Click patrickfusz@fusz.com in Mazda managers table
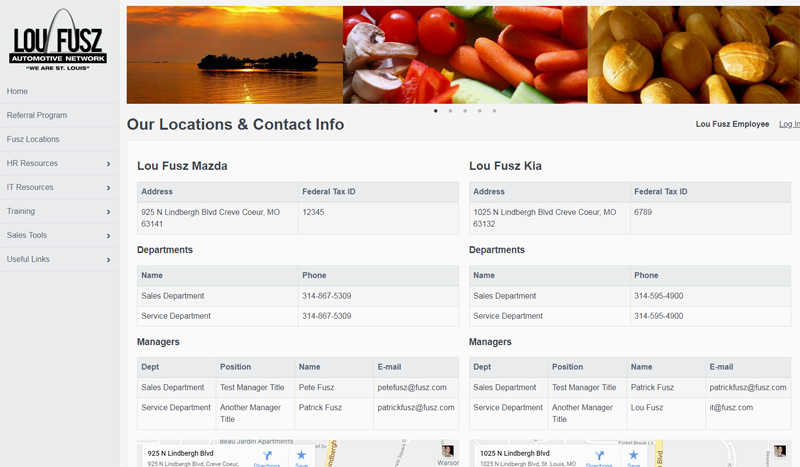 tap(416, 407)
